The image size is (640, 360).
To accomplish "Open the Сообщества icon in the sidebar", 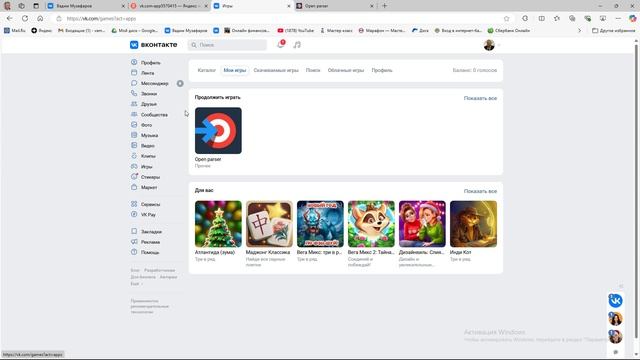I will [x=134, y=114].
